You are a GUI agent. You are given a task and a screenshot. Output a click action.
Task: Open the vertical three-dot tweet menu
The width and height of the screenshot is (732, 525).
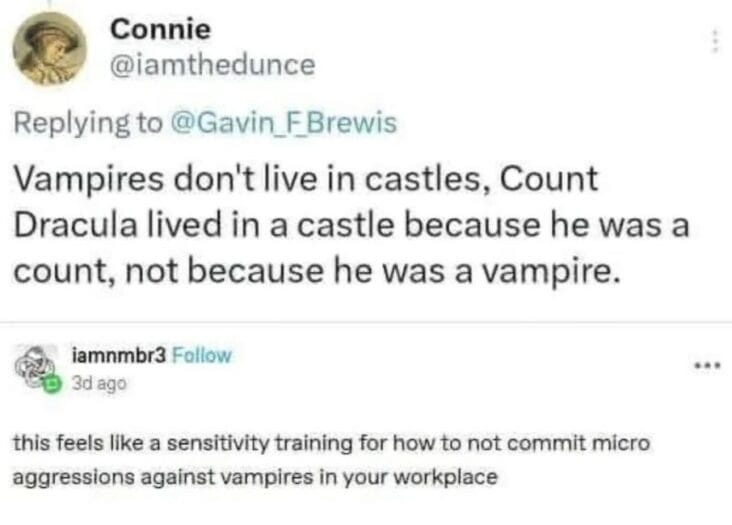point(714,42)
